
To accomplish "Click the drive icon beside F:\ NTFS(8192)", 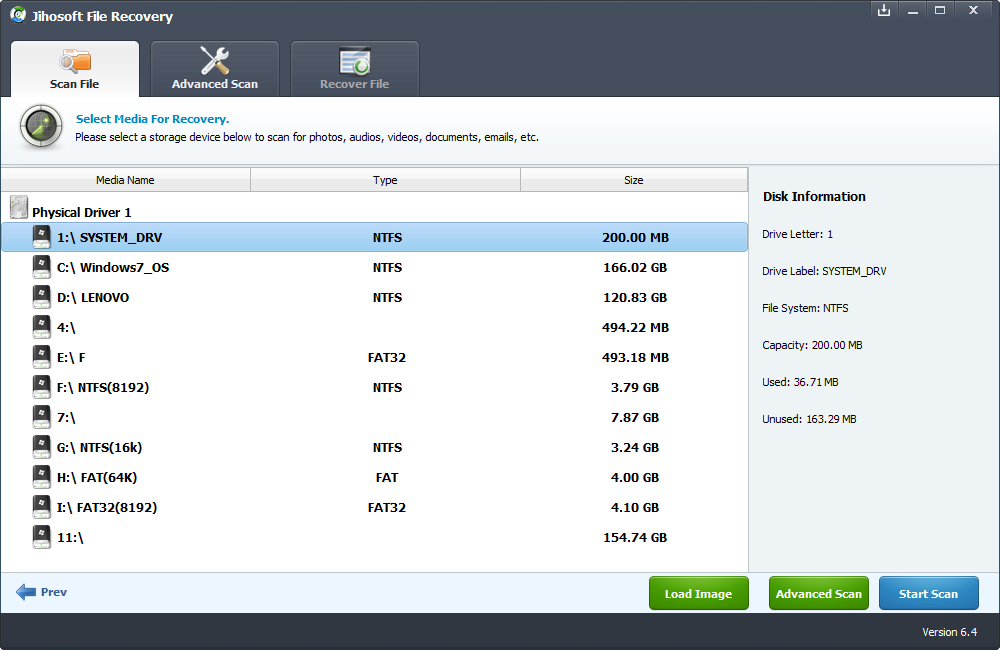I will 41,387.
